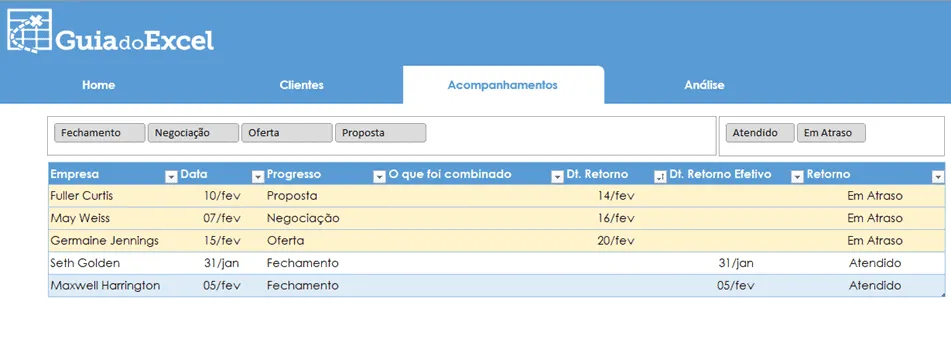Click Atendido in Maxwell Harrington row
Viewport: 951px width, 363px height.
[x=875, y=285]
